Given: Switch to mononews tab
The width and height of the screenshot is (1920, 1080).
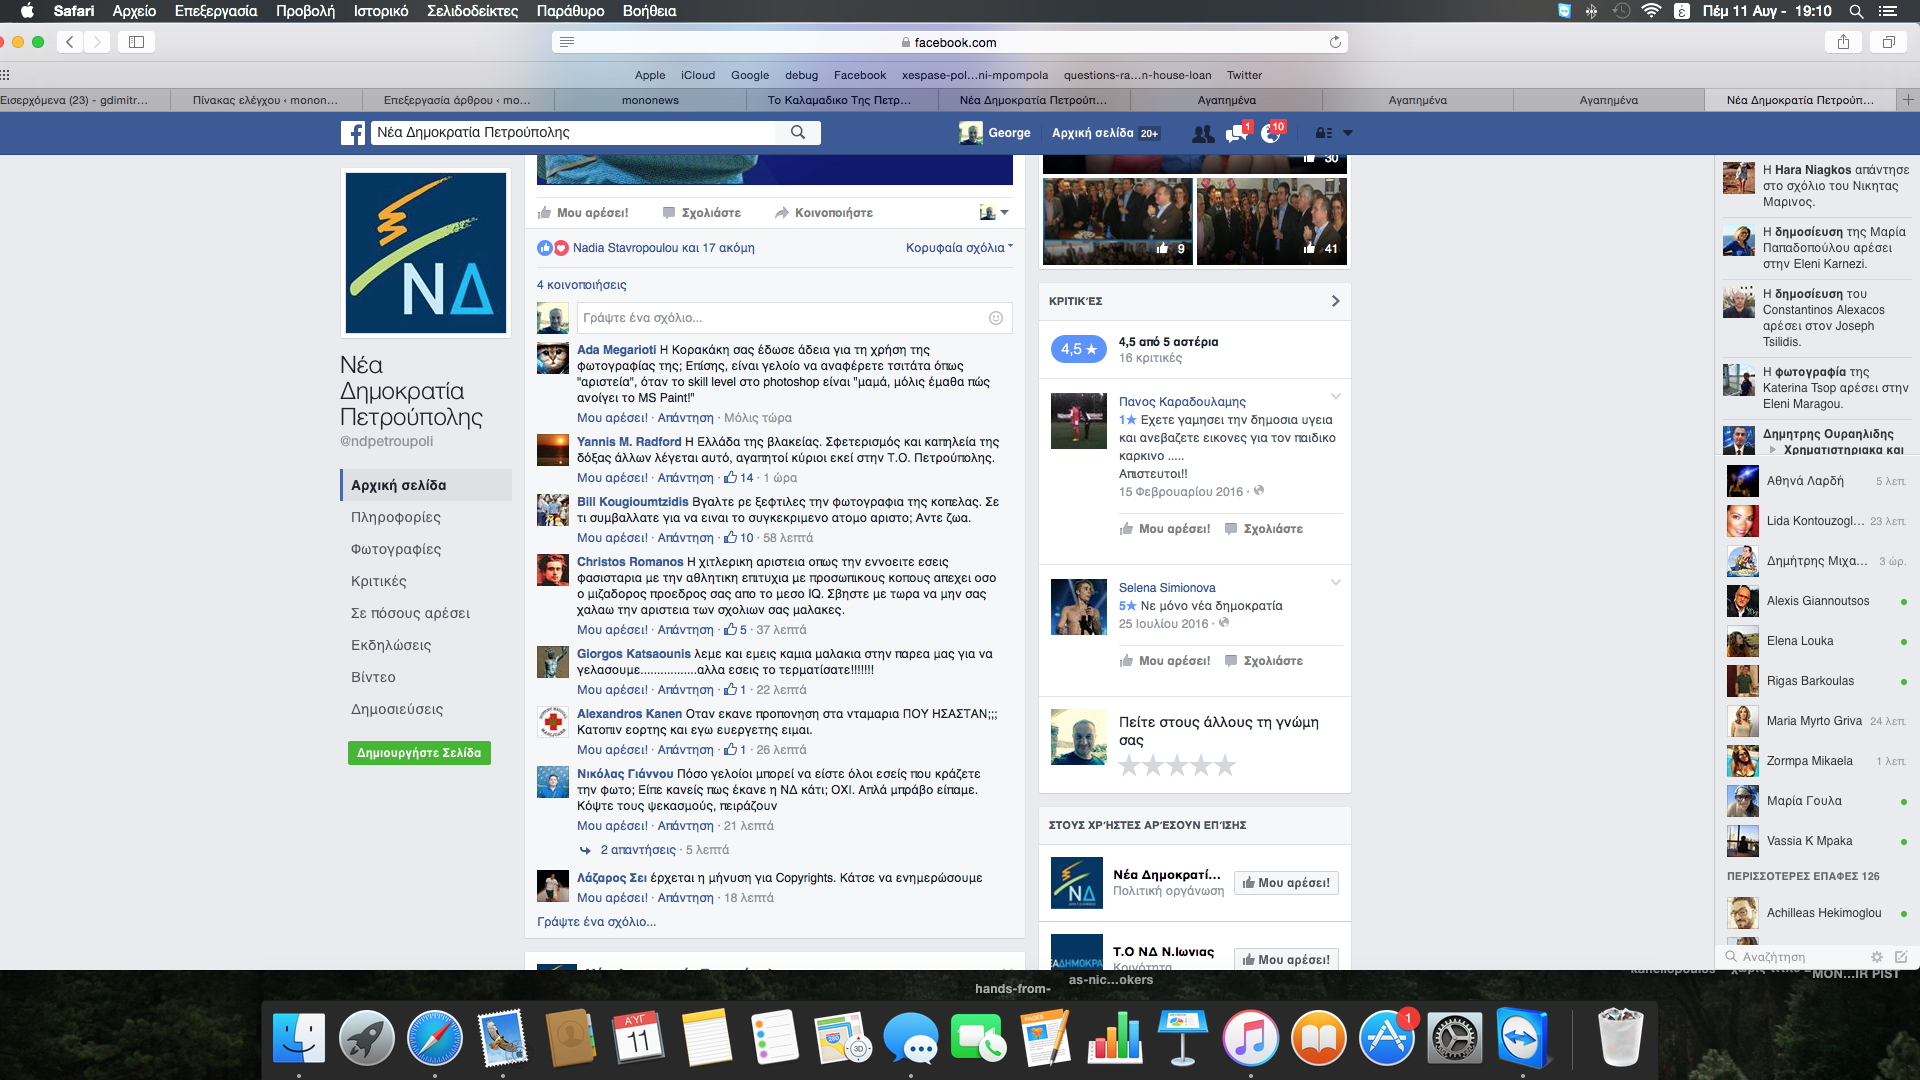Looking at the screenshot, I should (x=650, y=100).
